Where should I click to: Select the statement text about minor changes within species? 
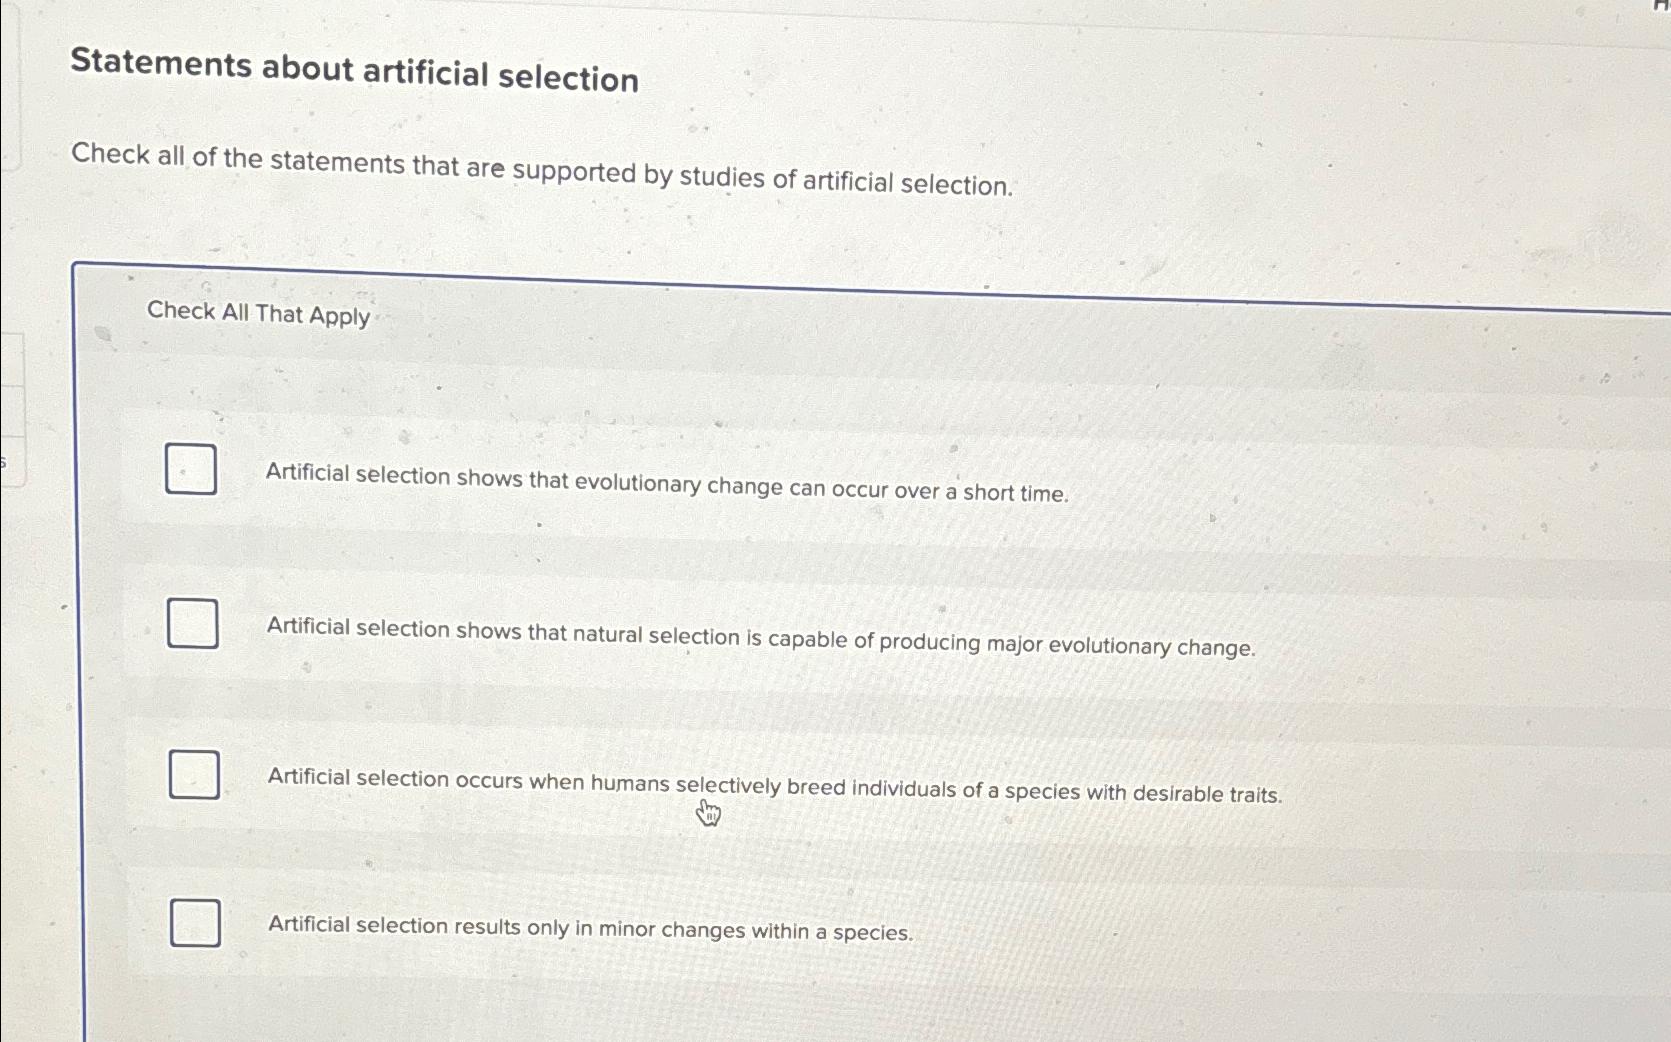pos(590,930)
